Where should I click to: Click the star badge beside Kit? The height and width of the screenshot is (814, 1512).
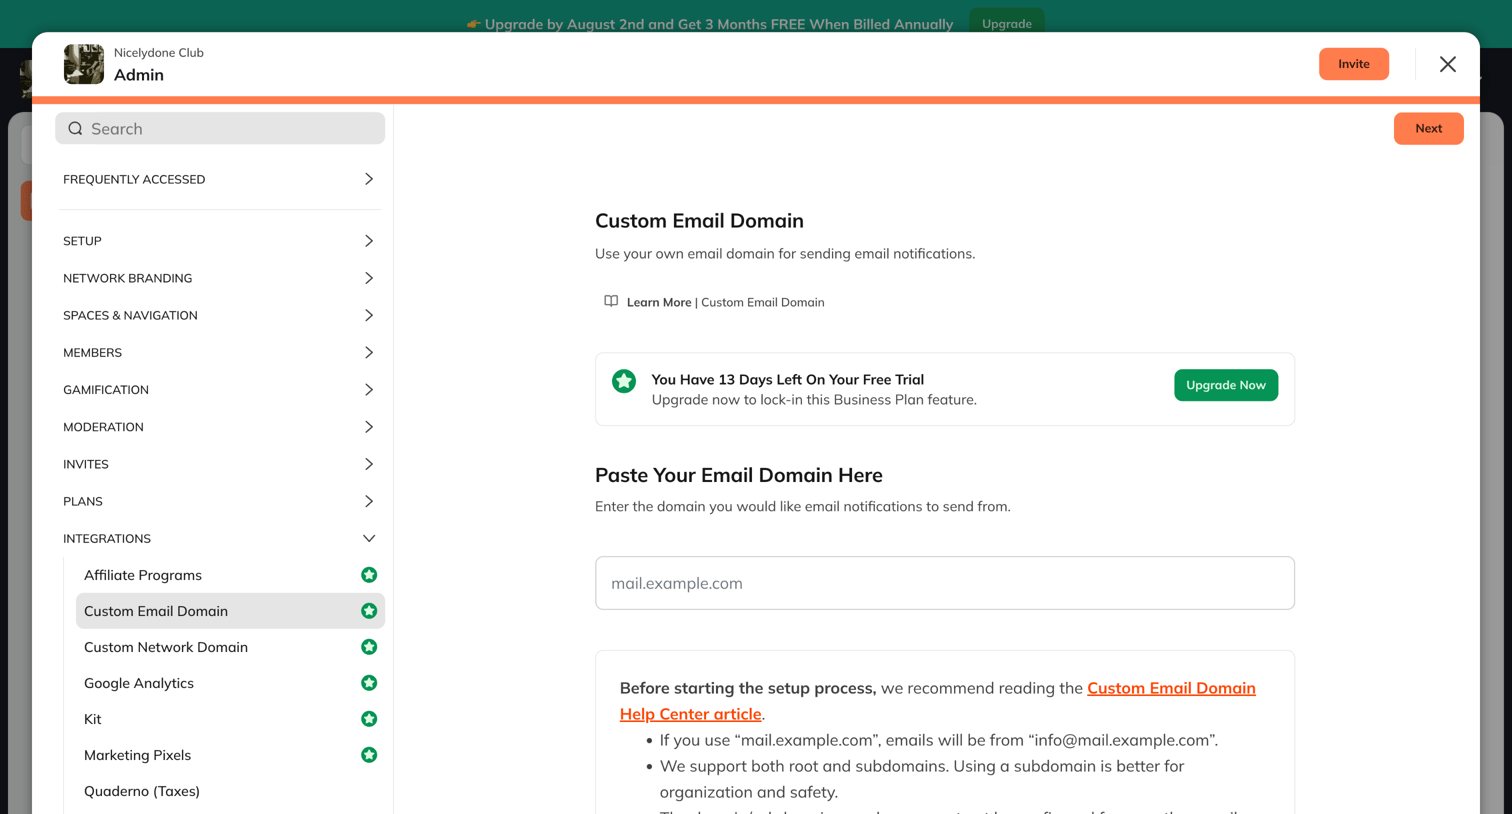369,719
